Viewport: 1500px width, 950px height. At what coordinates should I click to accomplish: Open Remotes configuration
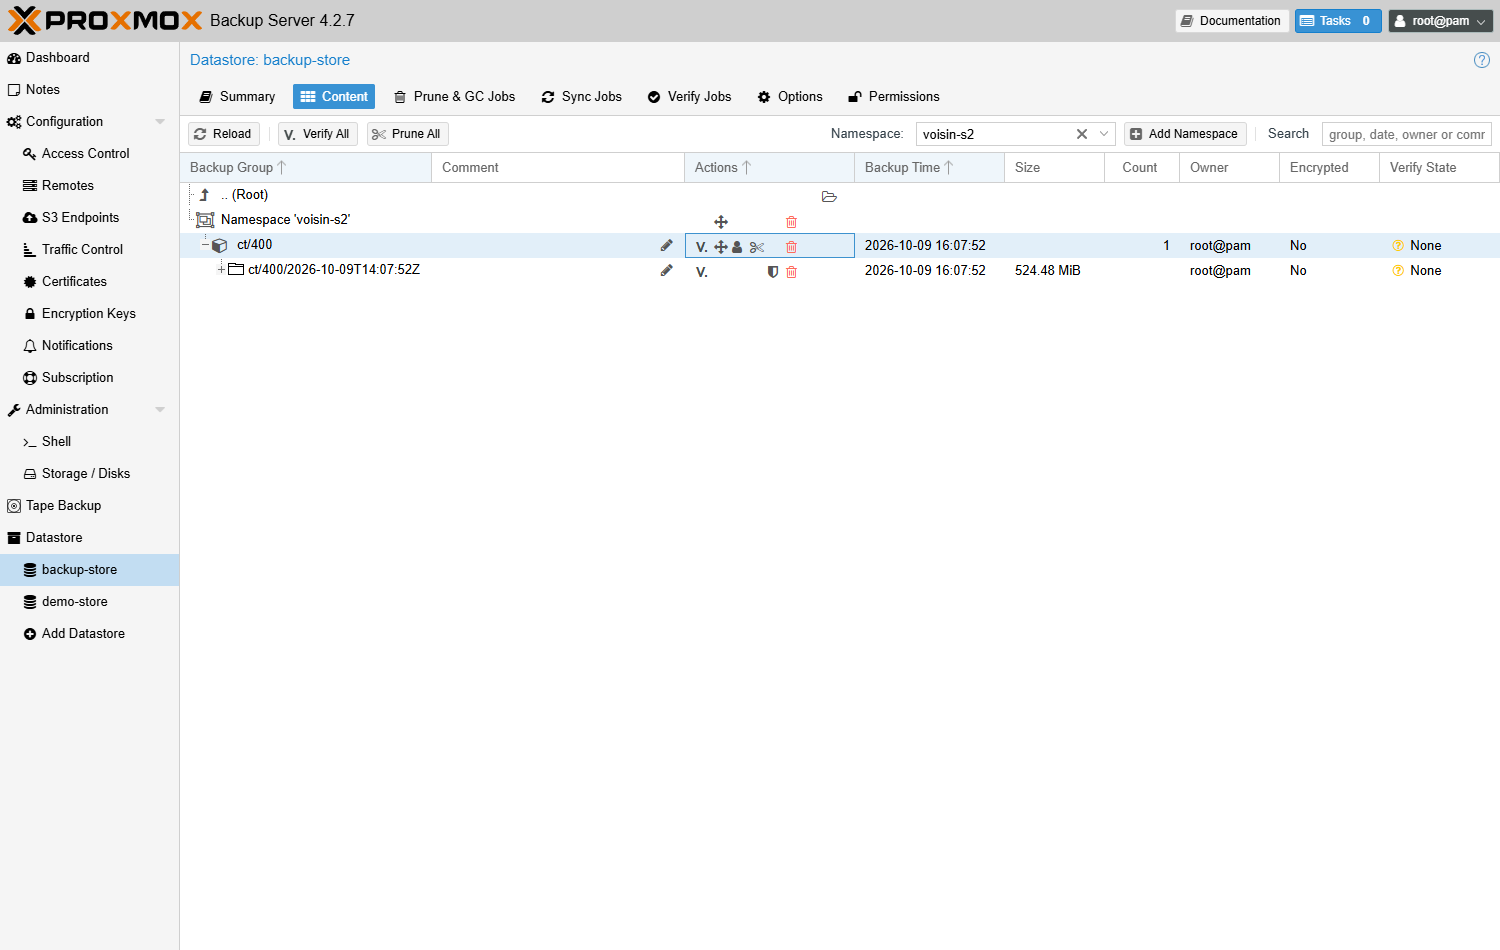(x=89, y=186)
